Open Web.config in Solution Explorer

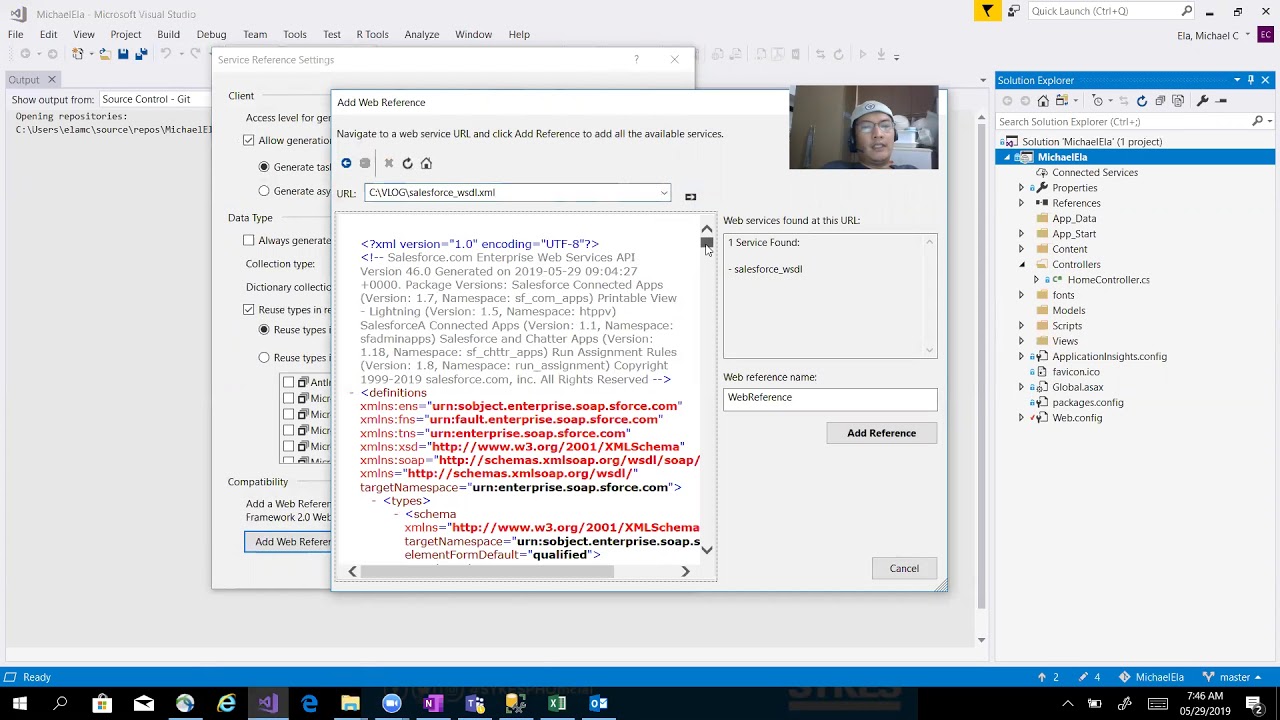point(1077,418)
